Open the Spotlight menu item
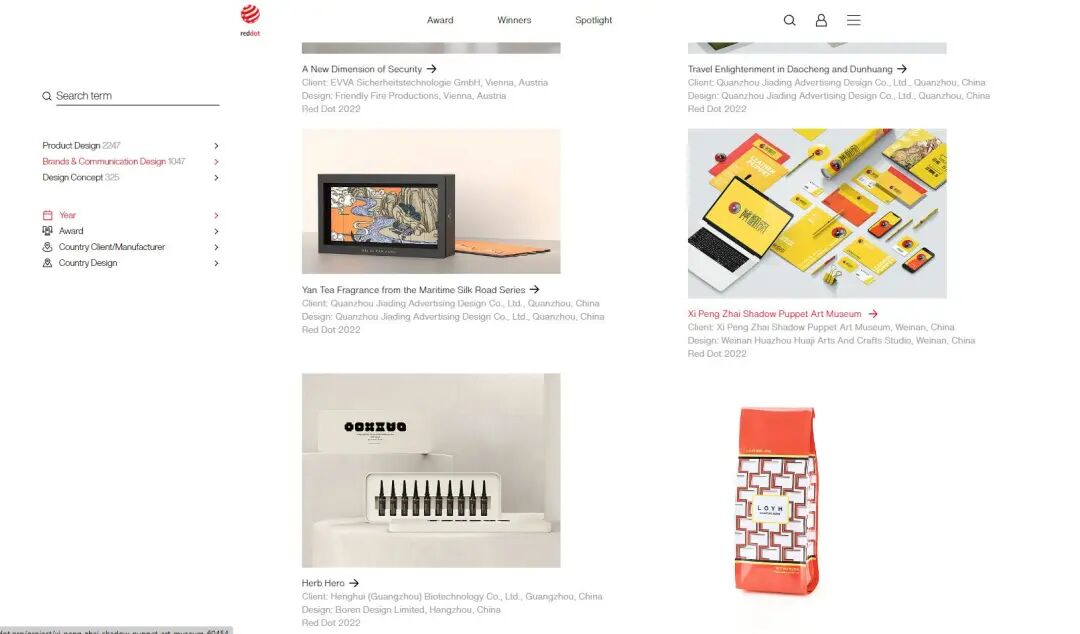The height and width of the screenshot is (634, 1080). point(594,20)
